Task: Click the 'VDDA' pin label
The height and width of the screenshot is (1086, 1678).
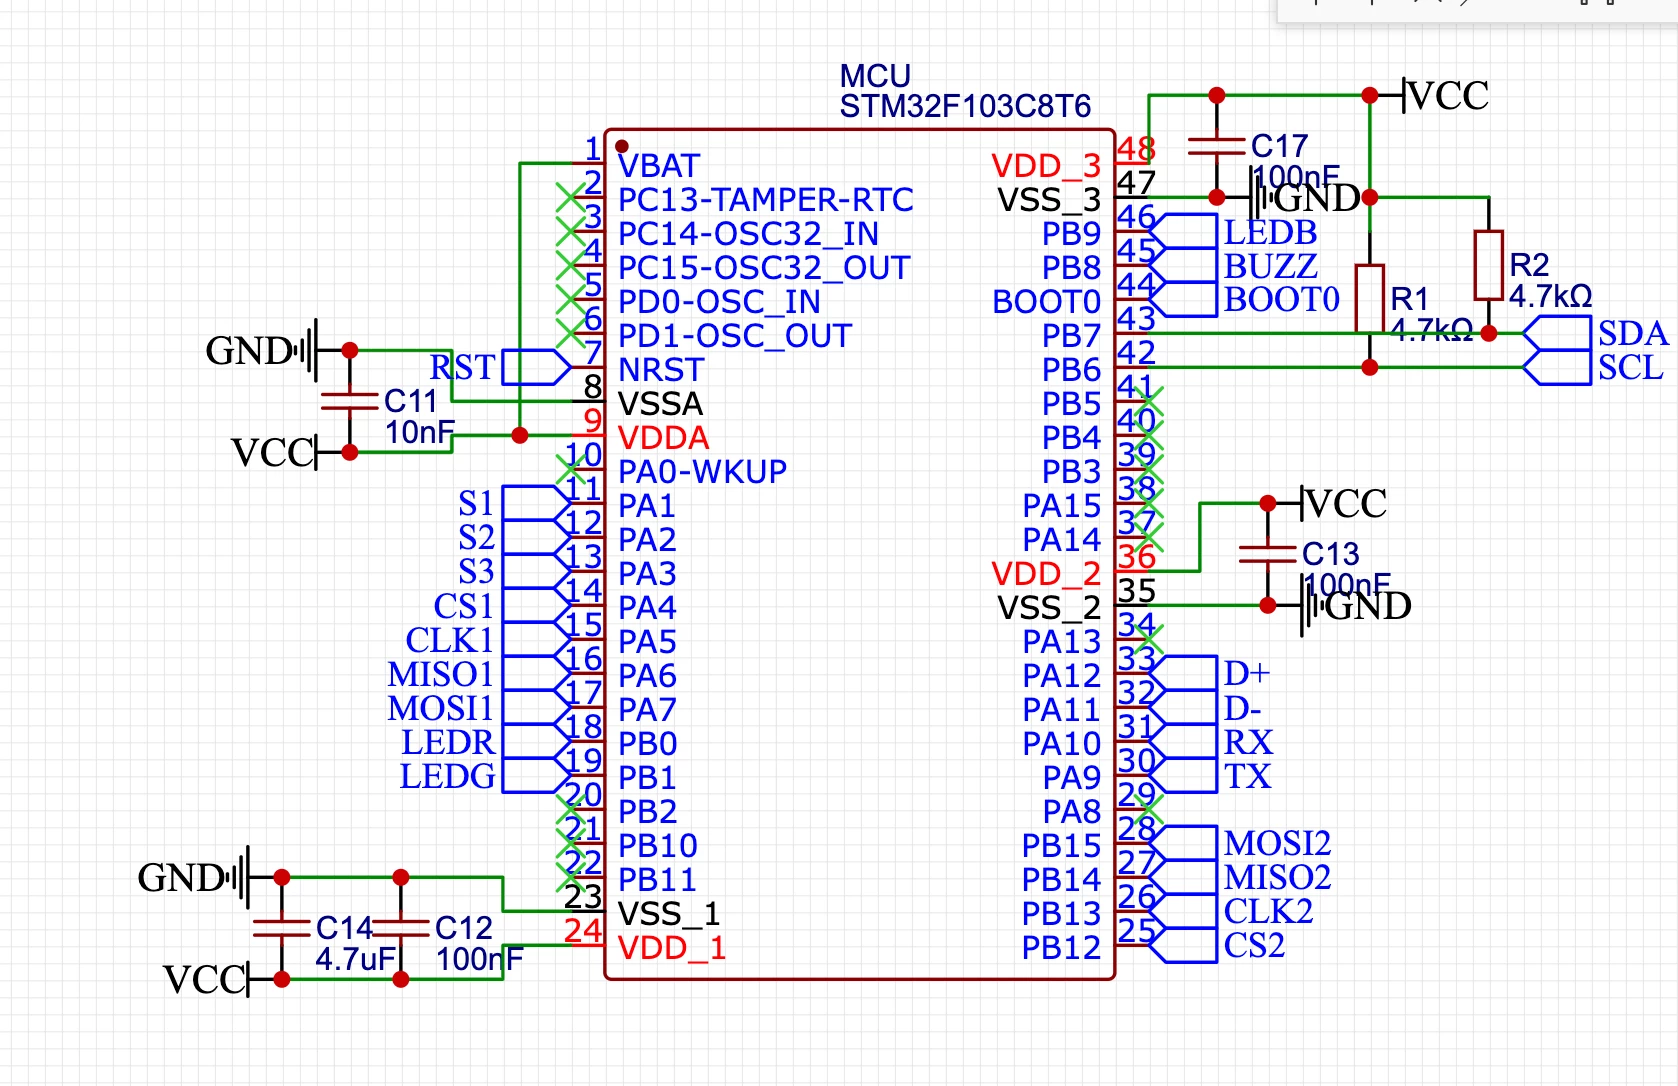Action: (664, 438)
